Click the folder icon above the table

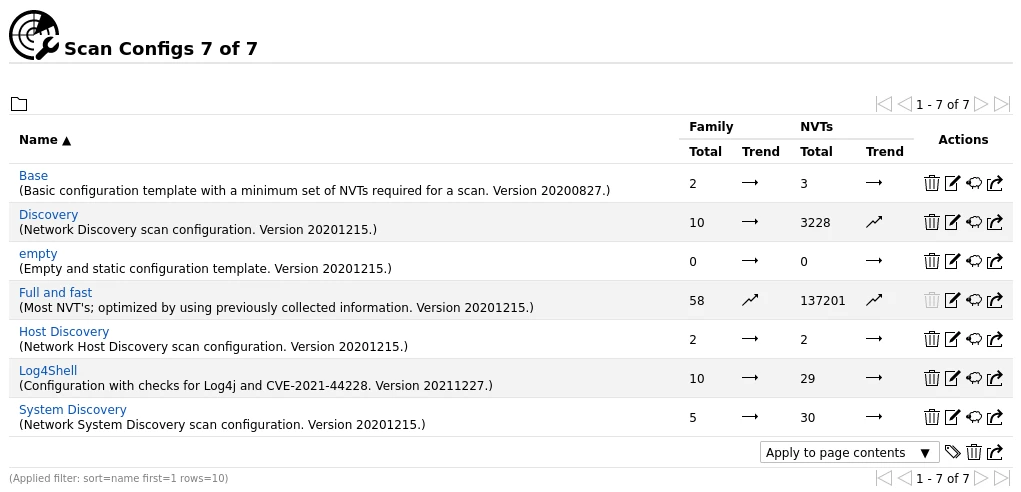[19, 104]
